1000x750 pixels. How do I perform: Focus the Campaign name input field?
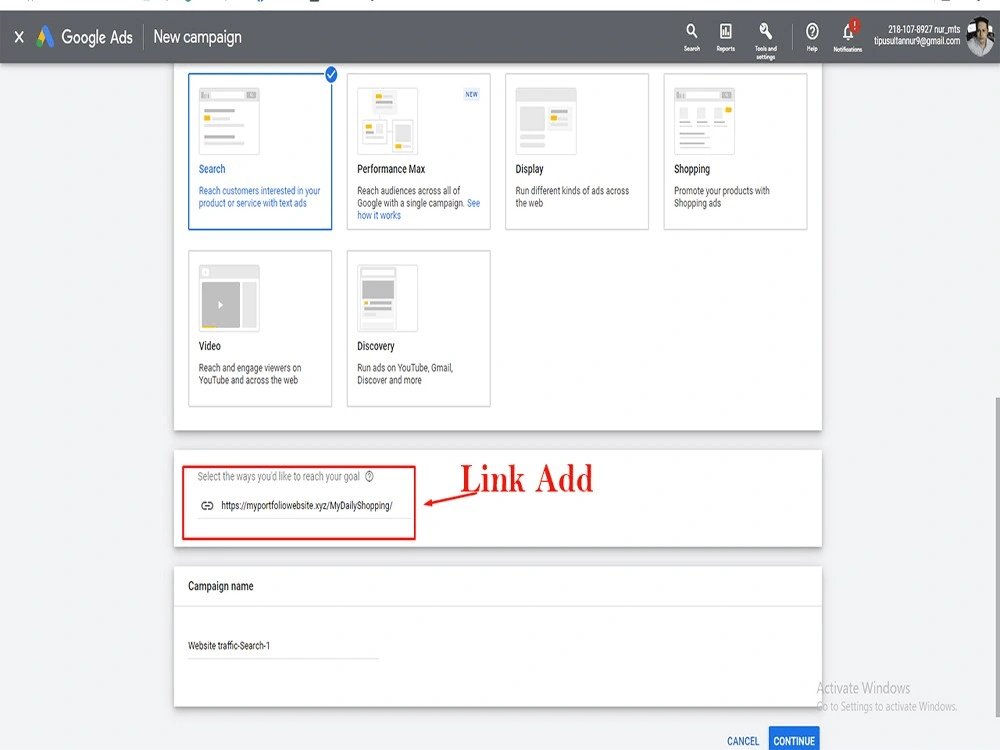click(x=283, y=646)
